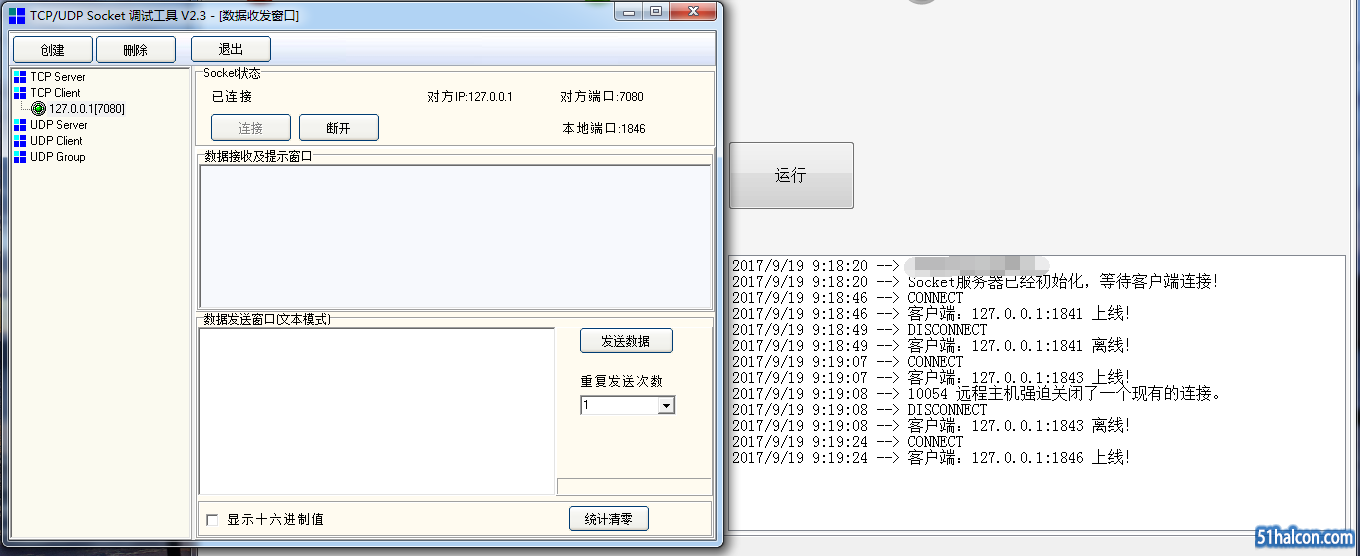Click the 对方IP:127.0.0.1 label
The width and height of the screenshot is (1360, 556).
coord(470,97)
